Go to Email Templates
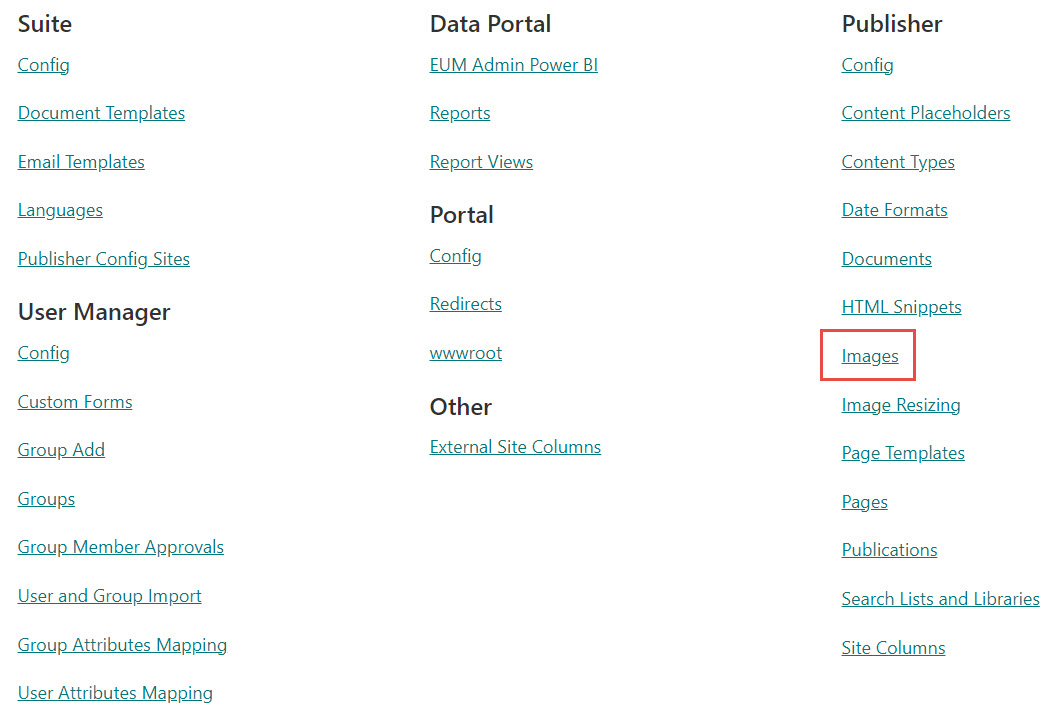The image size is (1046, 712). 81,161
